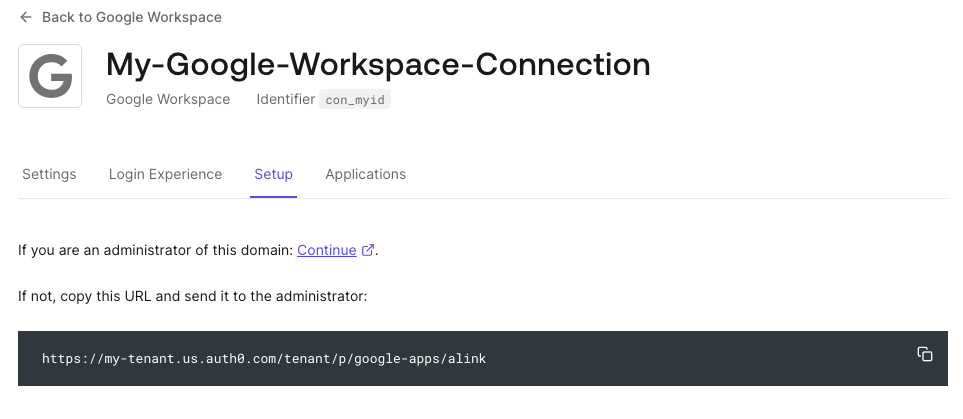Viewport: 963px width, 419px height.
Task: Follow the Continue link
Action: pos(327,250)
